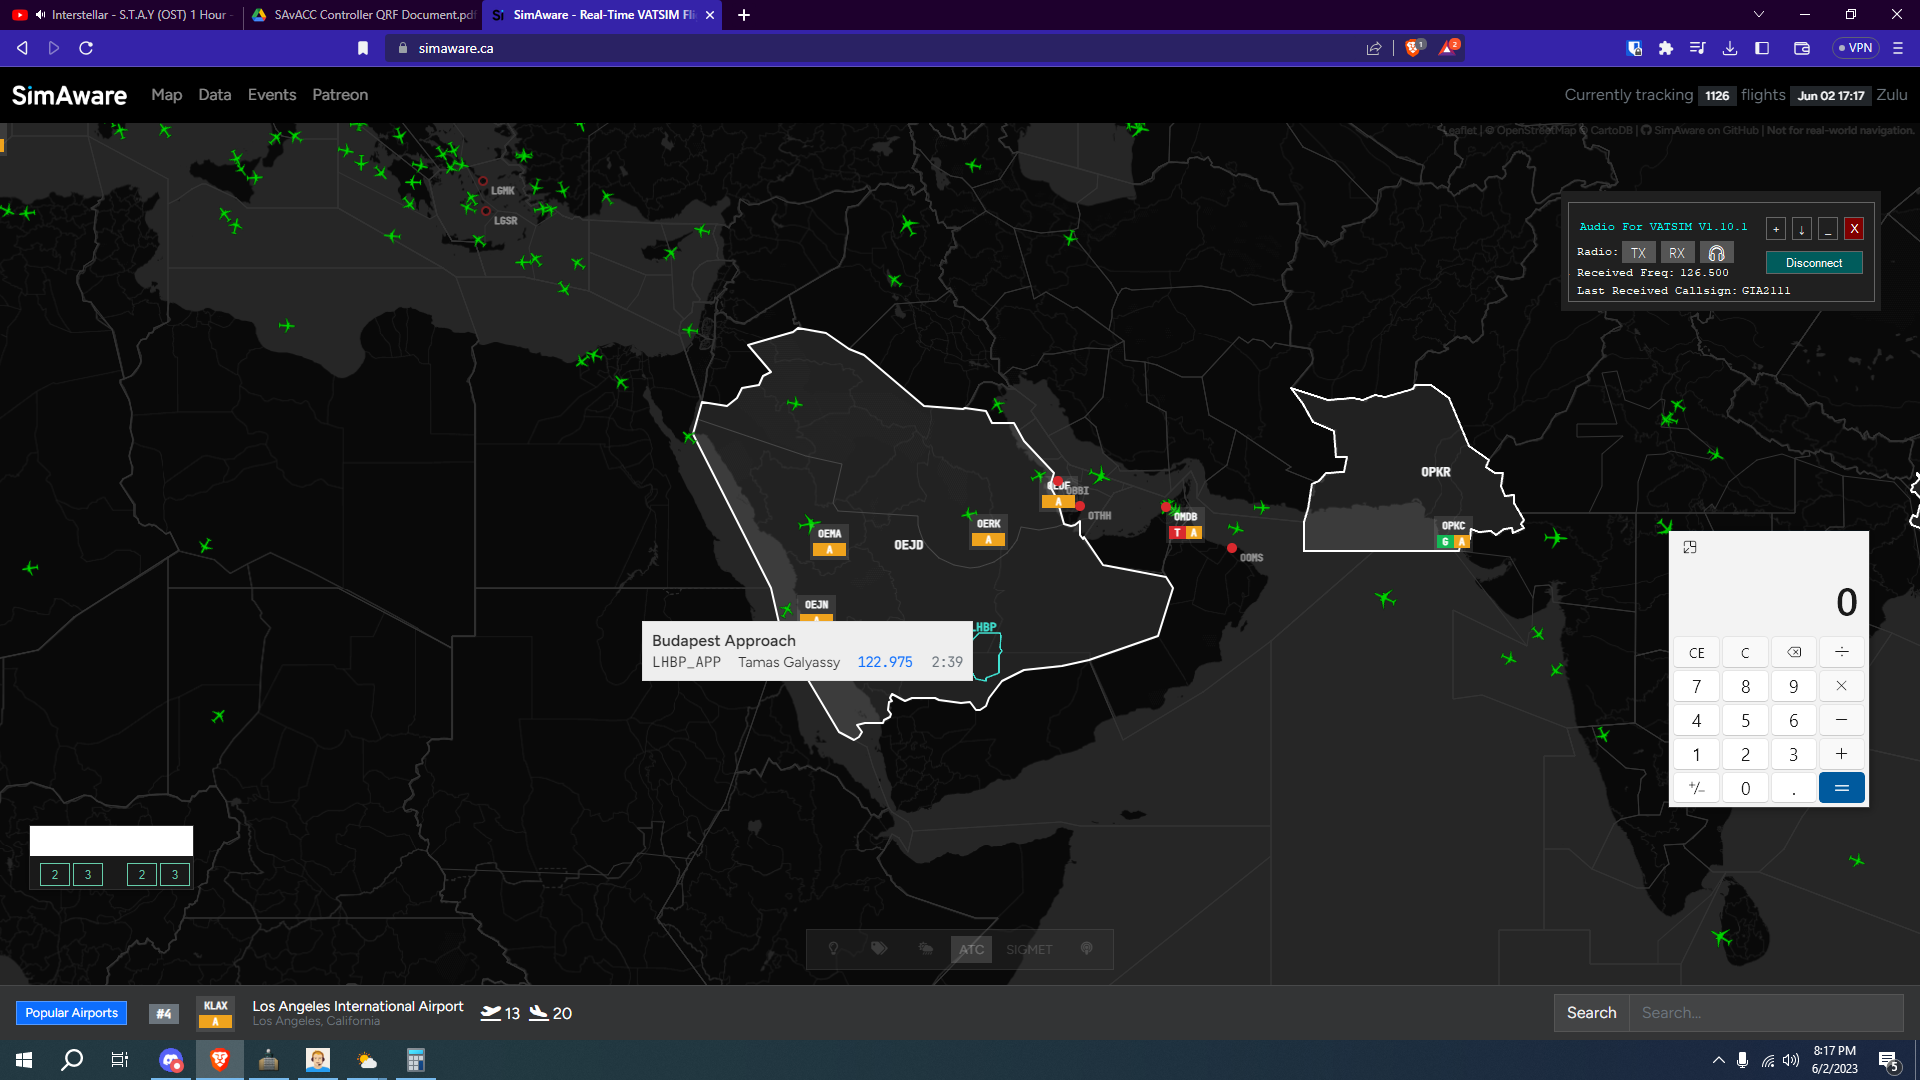Click the 122.975 frequency in the Budapest Approach popup
Viewport: 1920px width, 1080px height.
(884, 661)
